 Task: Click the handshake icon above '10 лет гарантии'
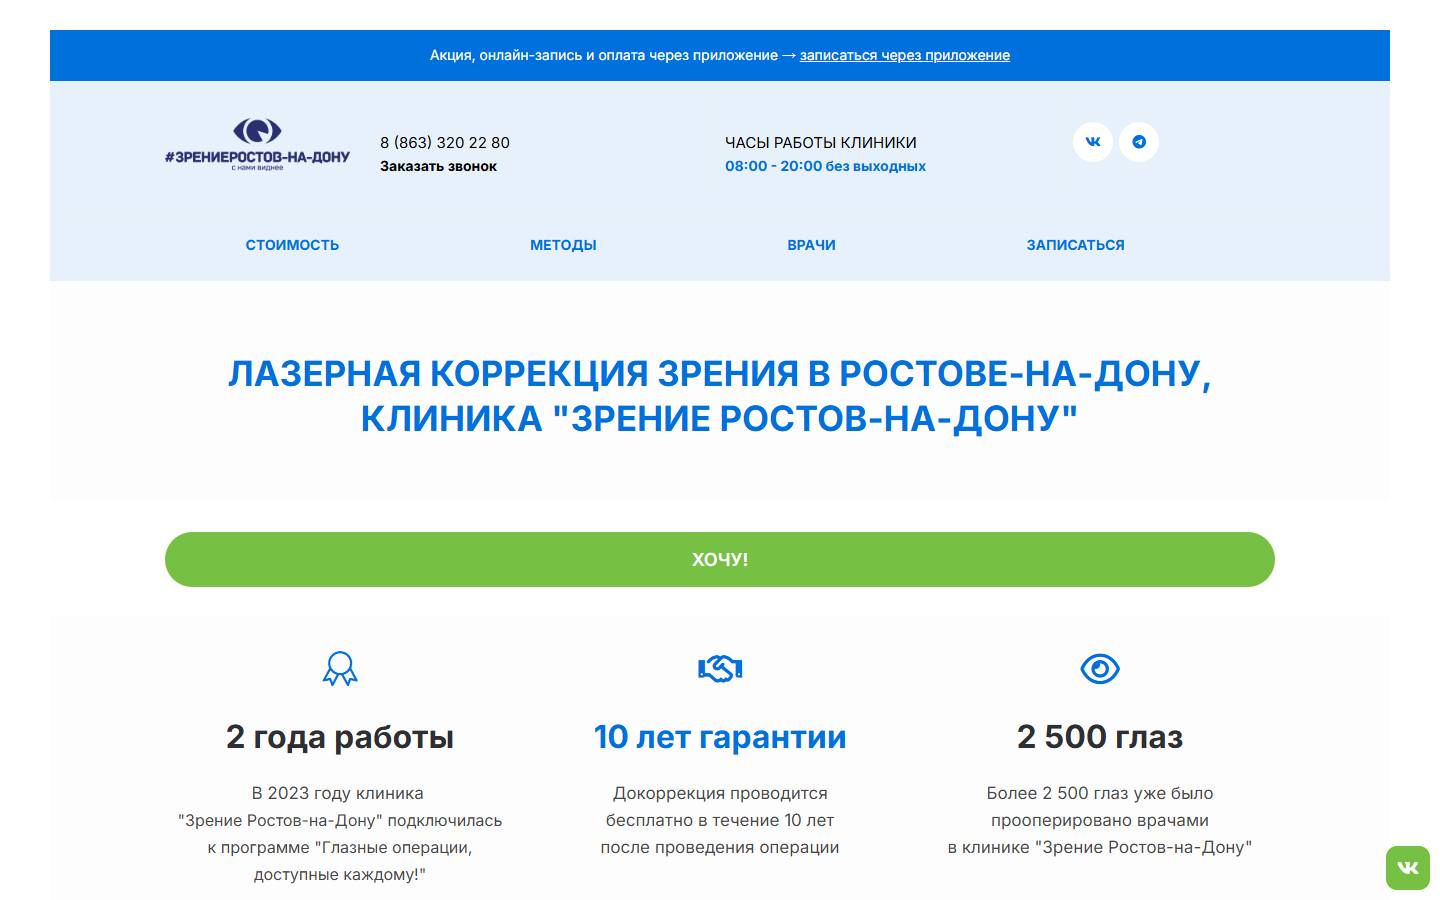pos(720,668)
